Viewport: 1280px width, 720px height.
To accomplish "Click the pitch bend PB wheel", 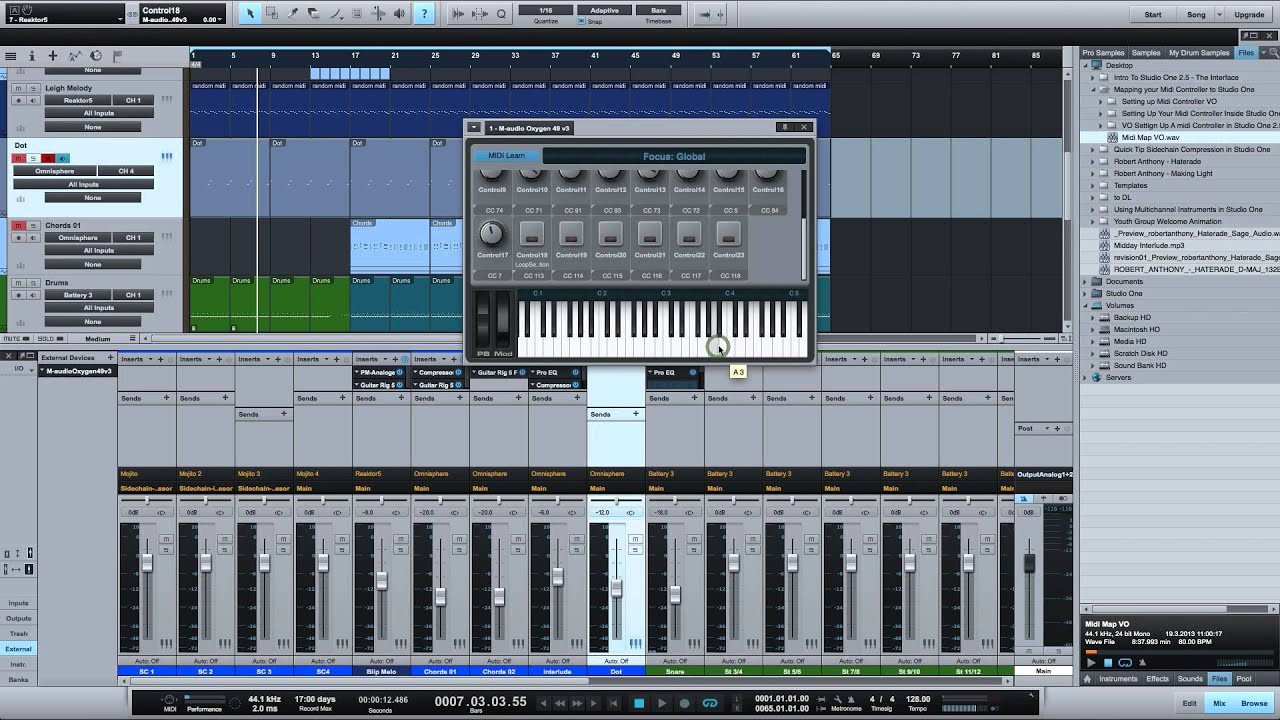I will point(483,320).
